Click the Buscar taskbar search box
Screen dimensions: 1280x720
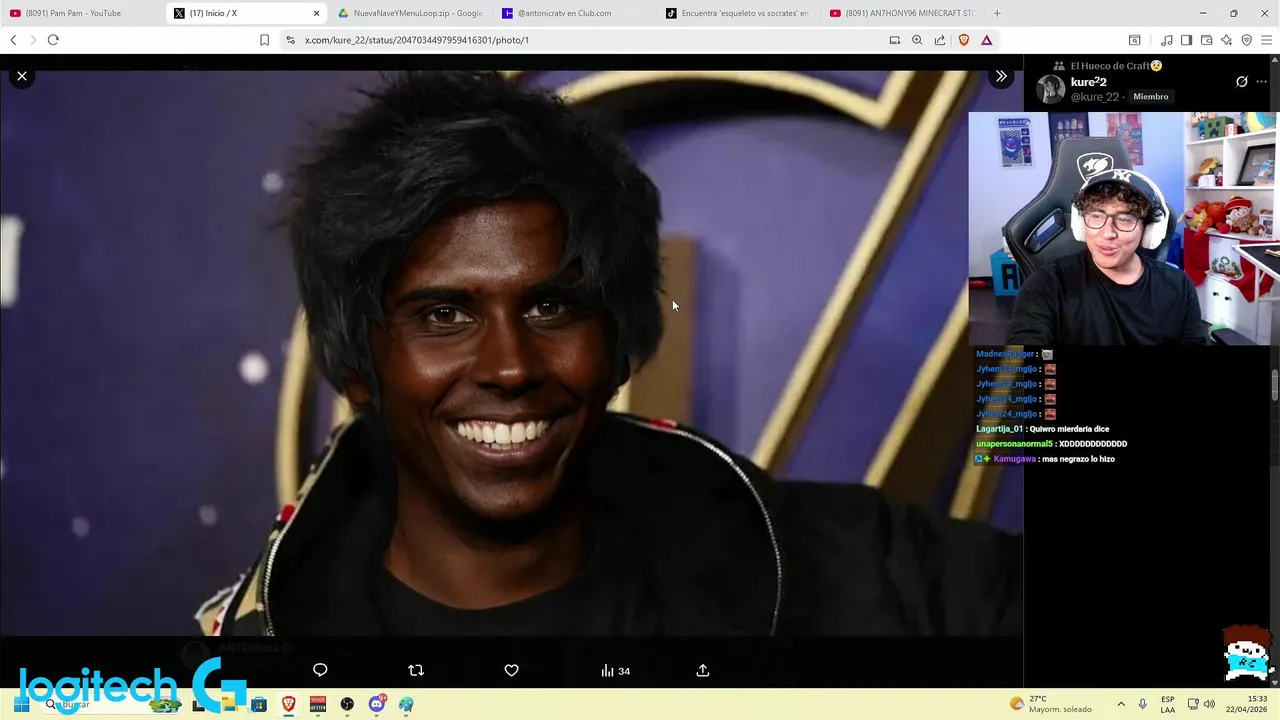[x=113, y=704]
